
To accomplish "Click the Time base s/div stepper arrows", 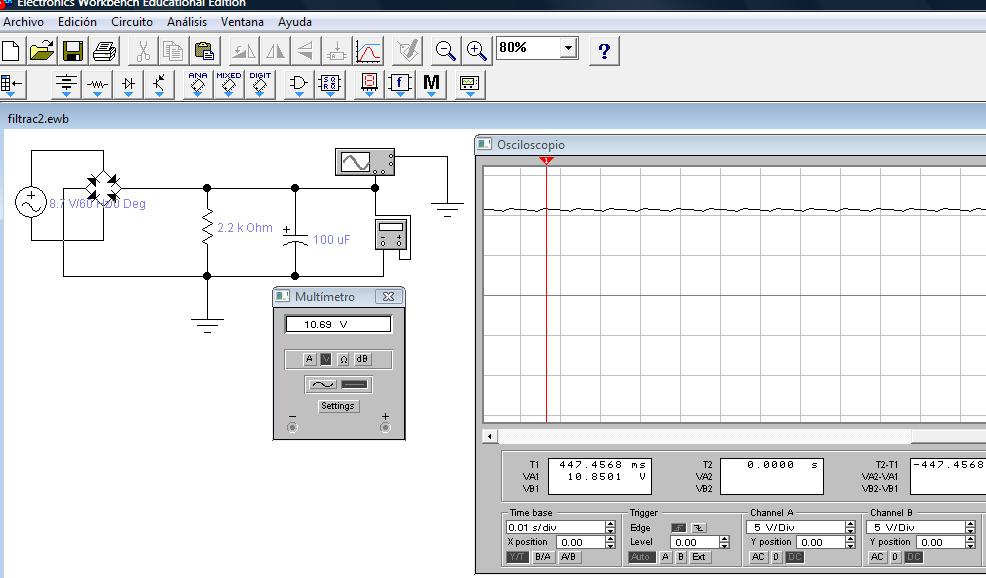I will tap(610, 527).
